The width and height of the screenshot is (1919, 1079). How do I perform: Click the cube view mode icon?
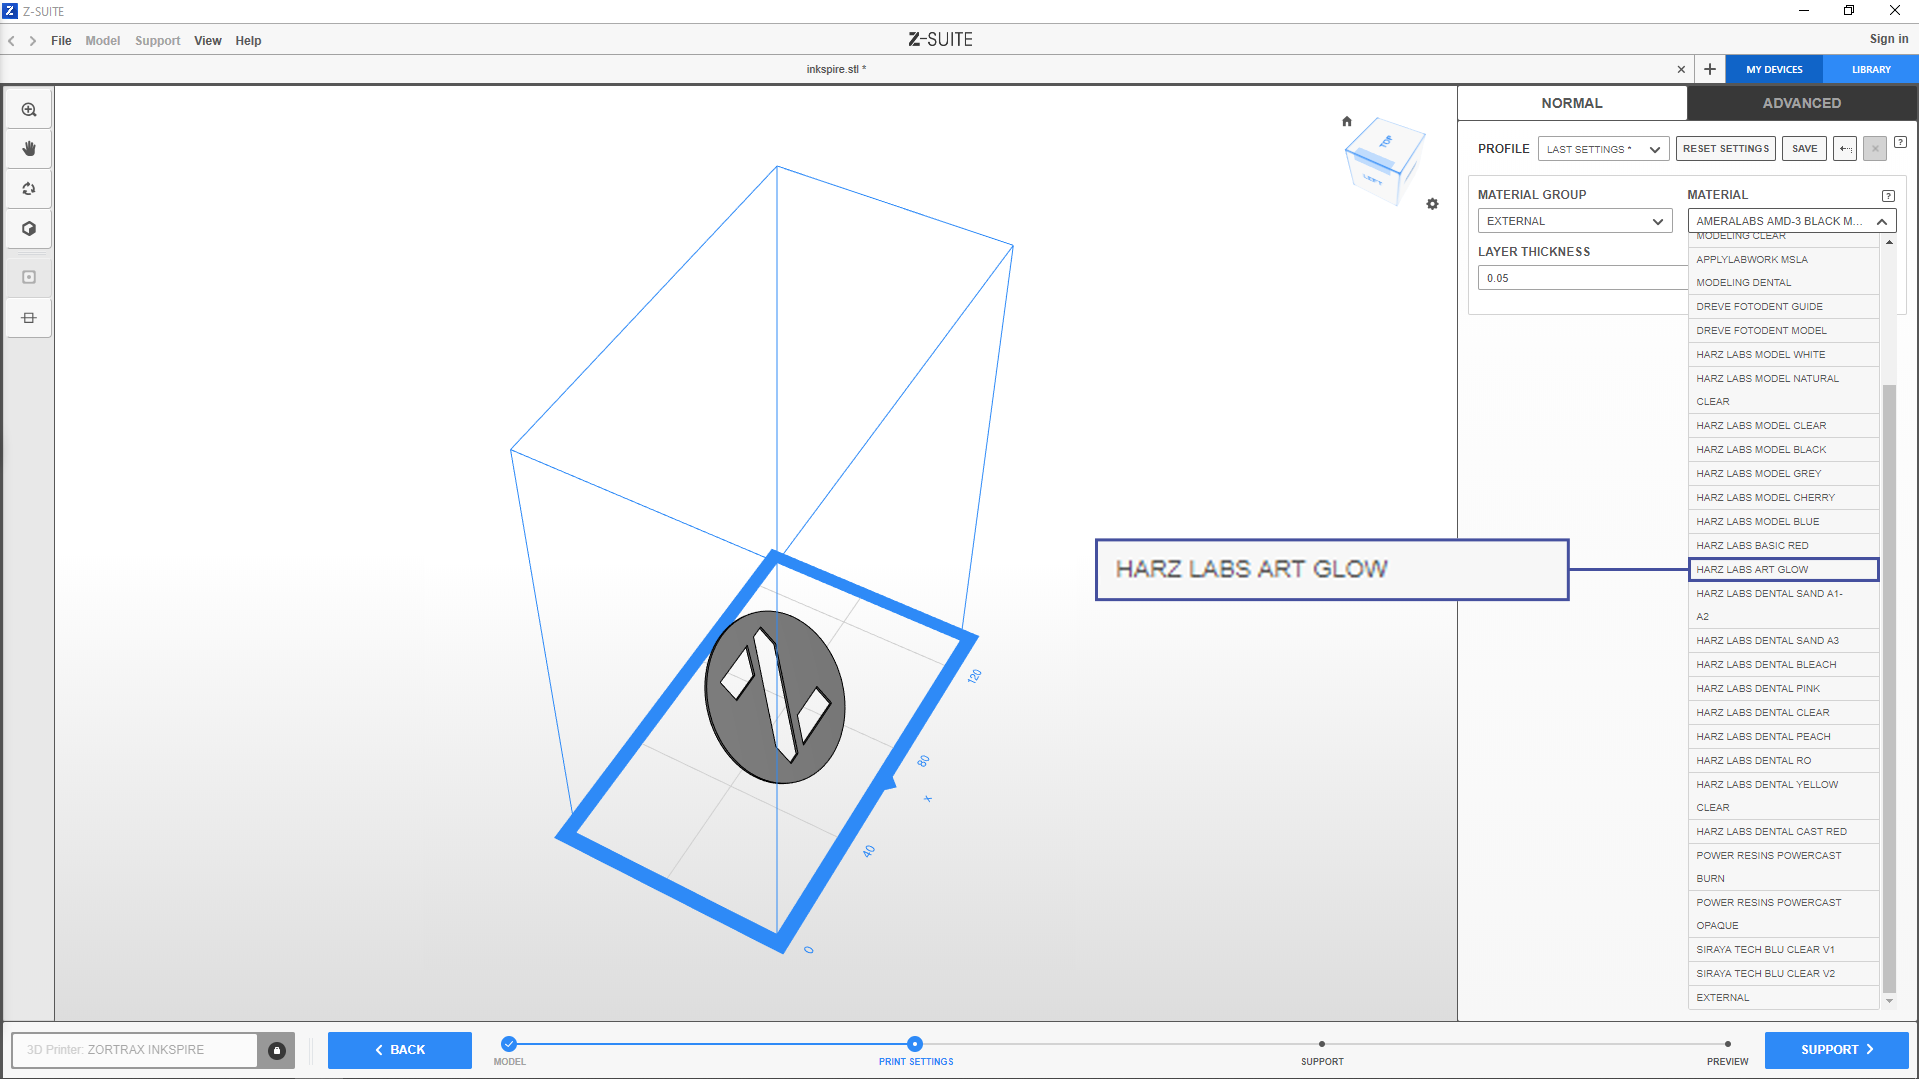click(29, 229)
